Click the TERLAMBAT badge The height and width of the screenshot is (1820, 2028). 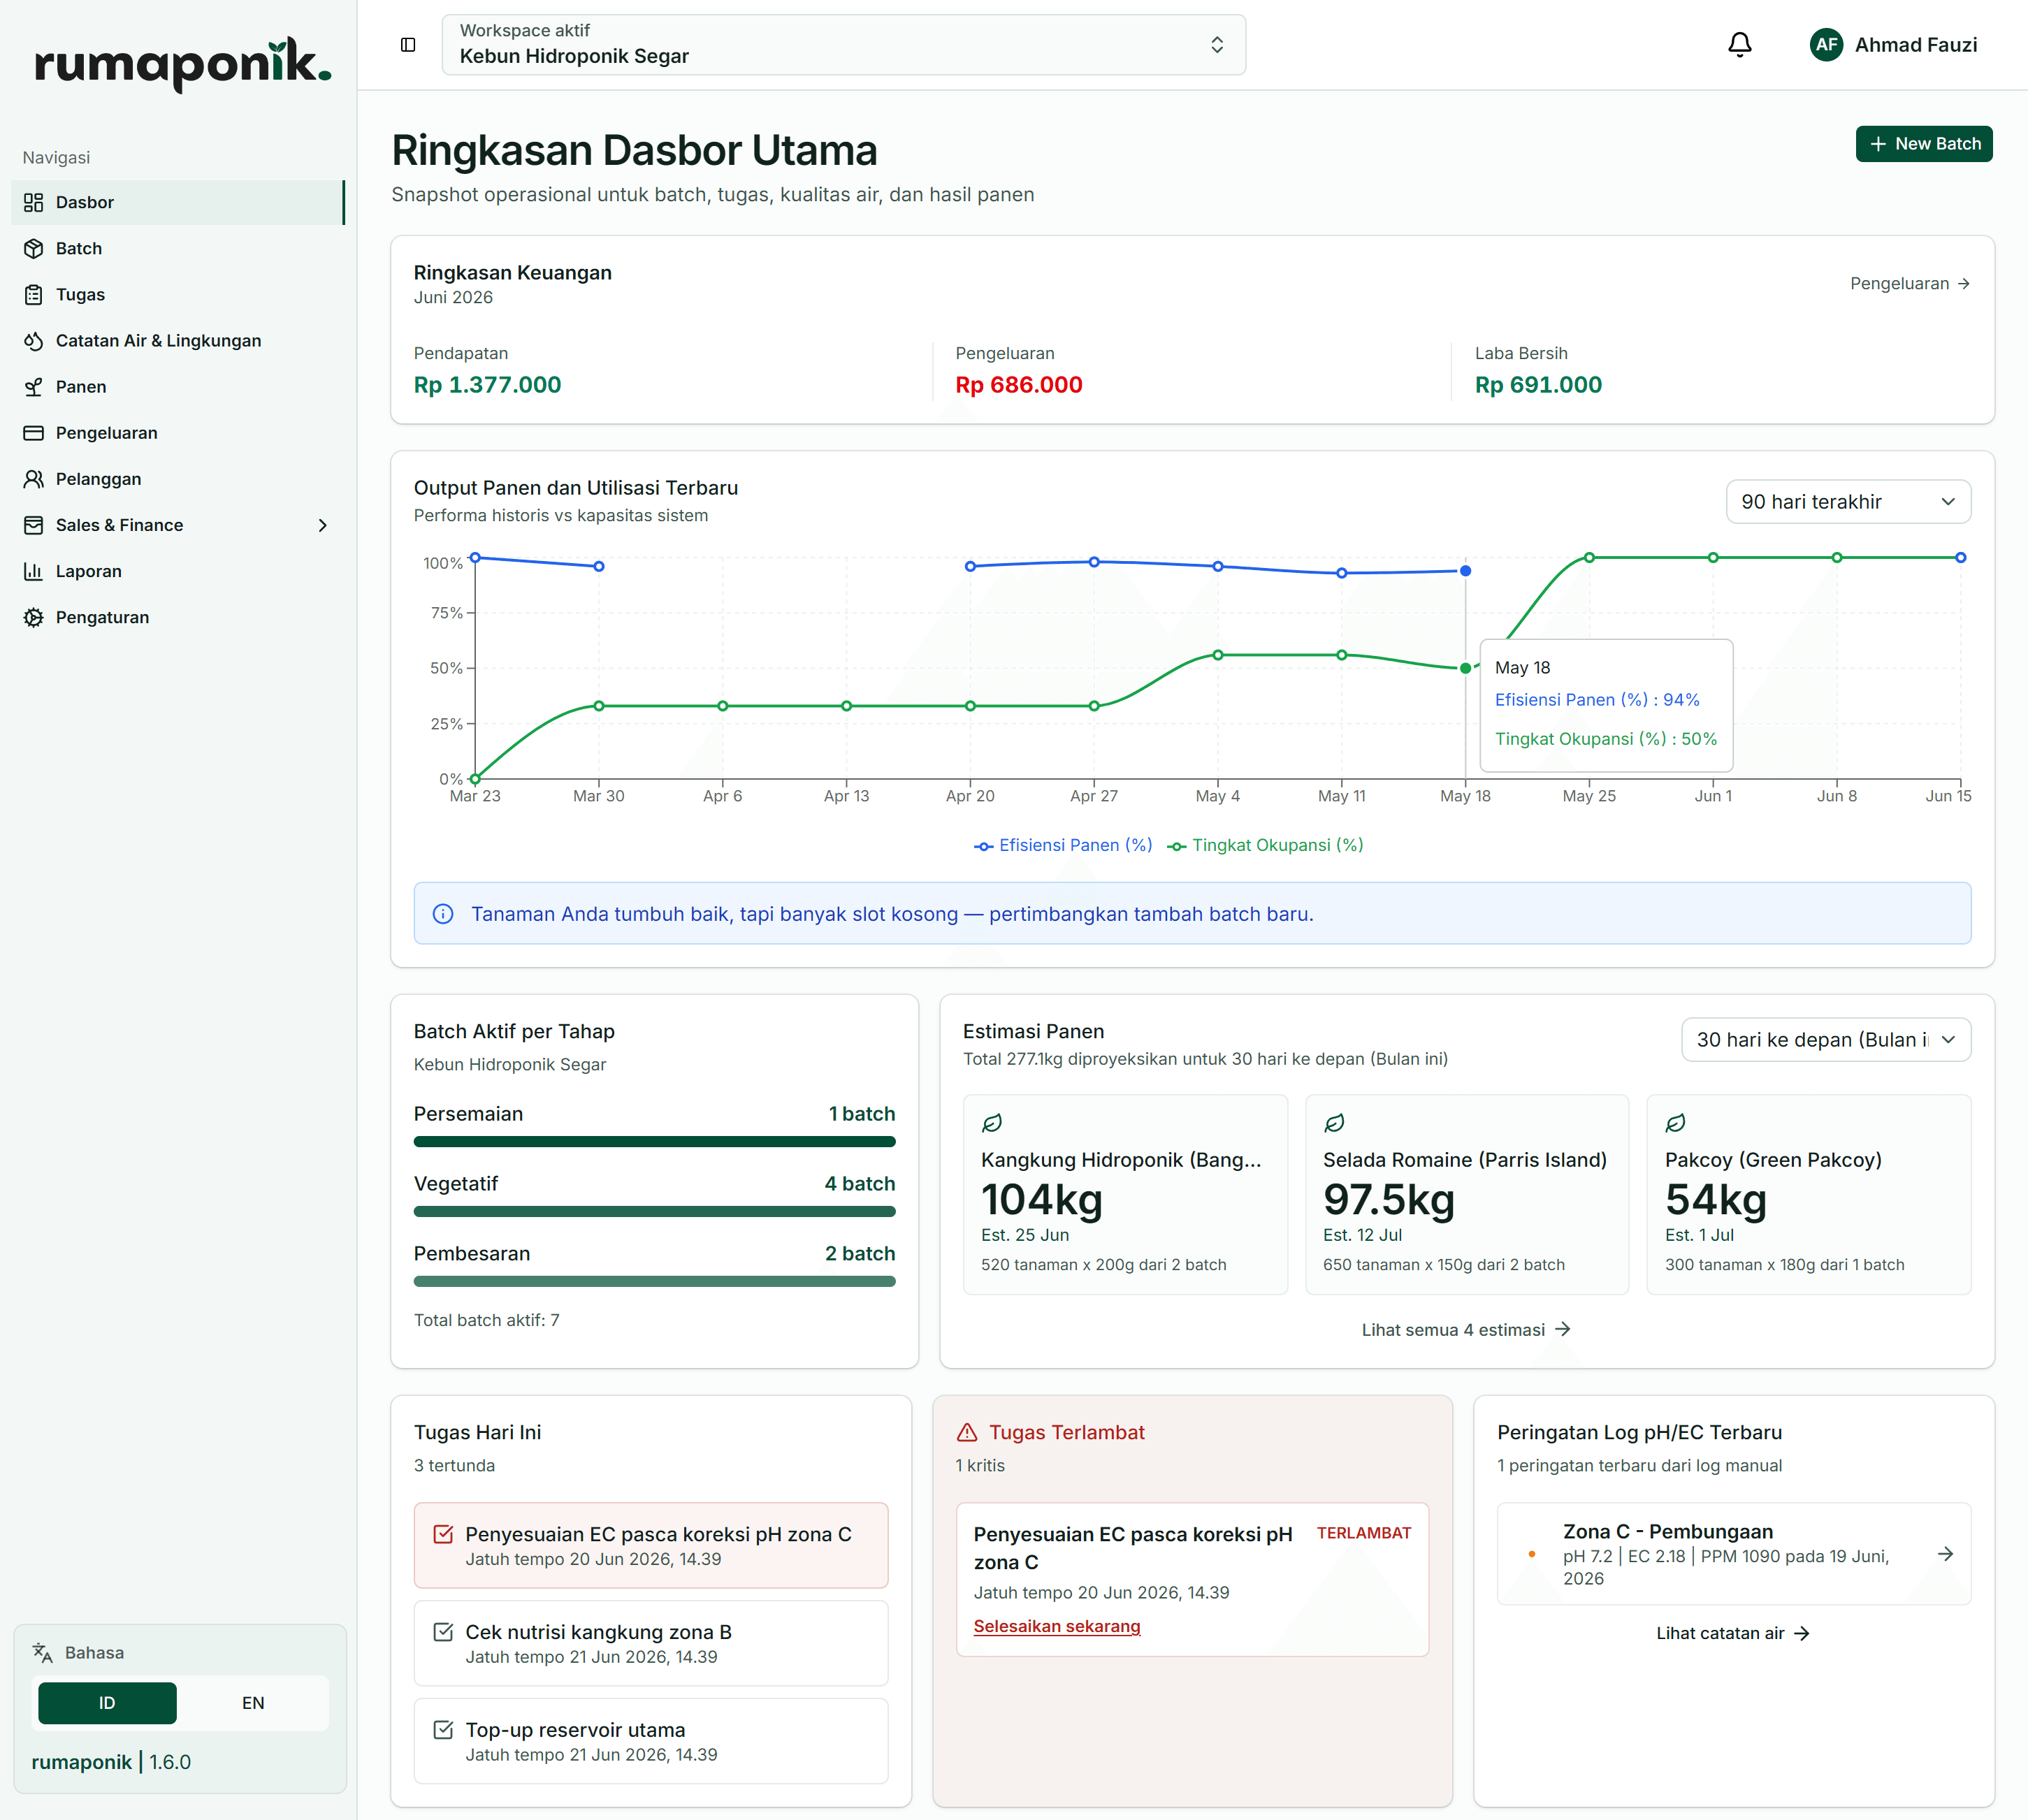click(x=1363, y=1534)
